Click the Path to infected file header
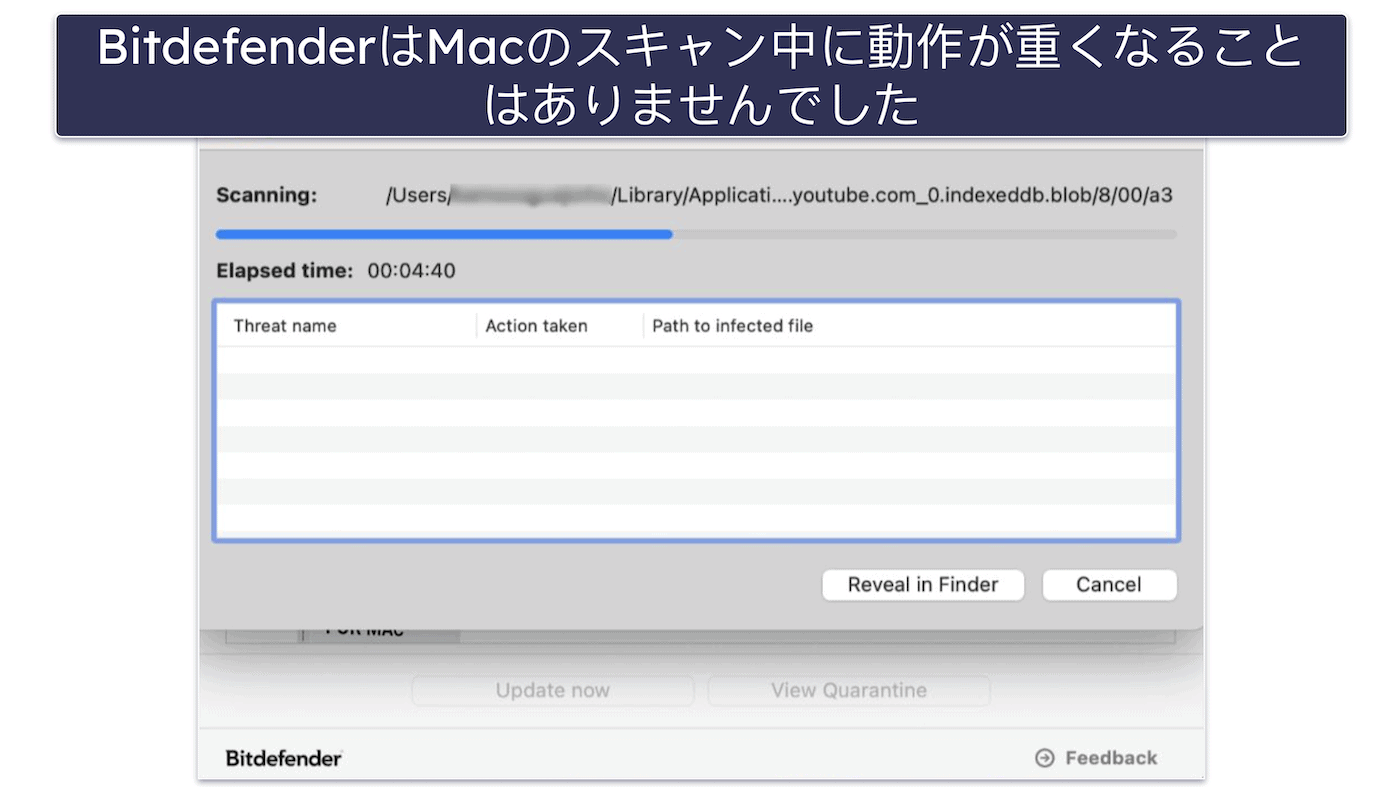The width and height of the screenshot is (1400, 787). pos(733,326)
